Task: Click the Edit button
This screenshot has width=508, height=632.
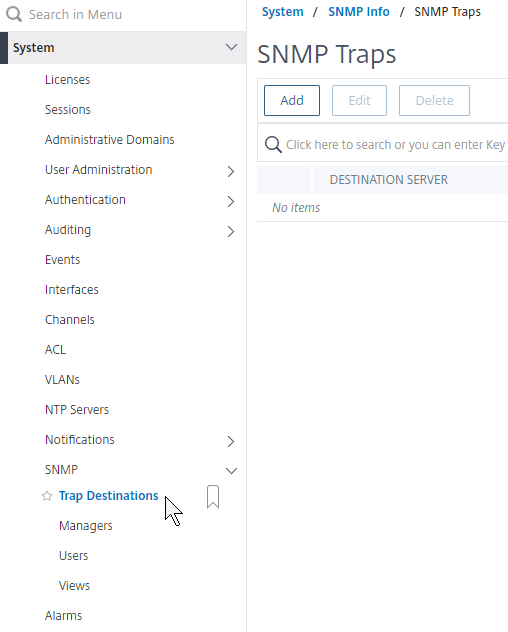Action: pos(359,100)
